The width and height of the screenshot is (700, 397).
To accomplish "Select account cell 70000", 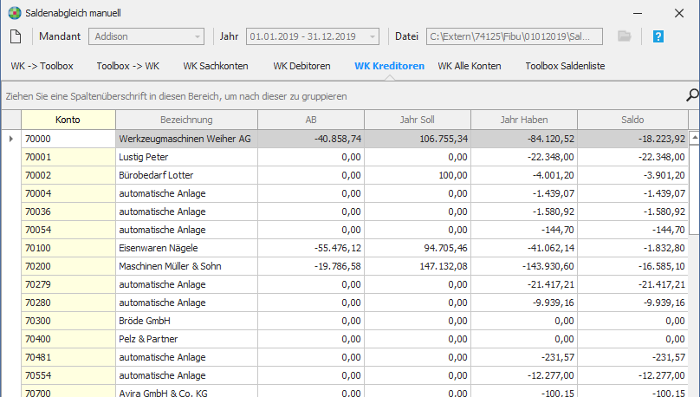I will click(68, 139).
